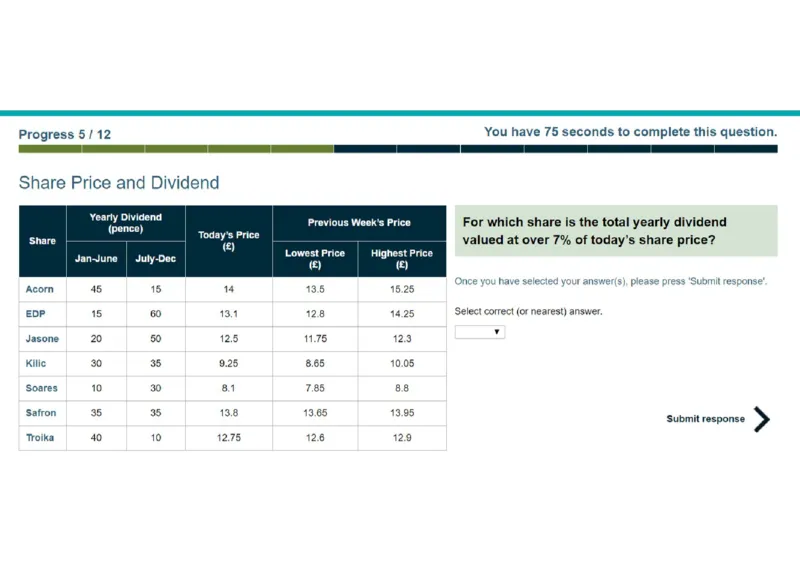Click the Today's Price (£) column header
The image size is (800, 565).
pos(228,241)
